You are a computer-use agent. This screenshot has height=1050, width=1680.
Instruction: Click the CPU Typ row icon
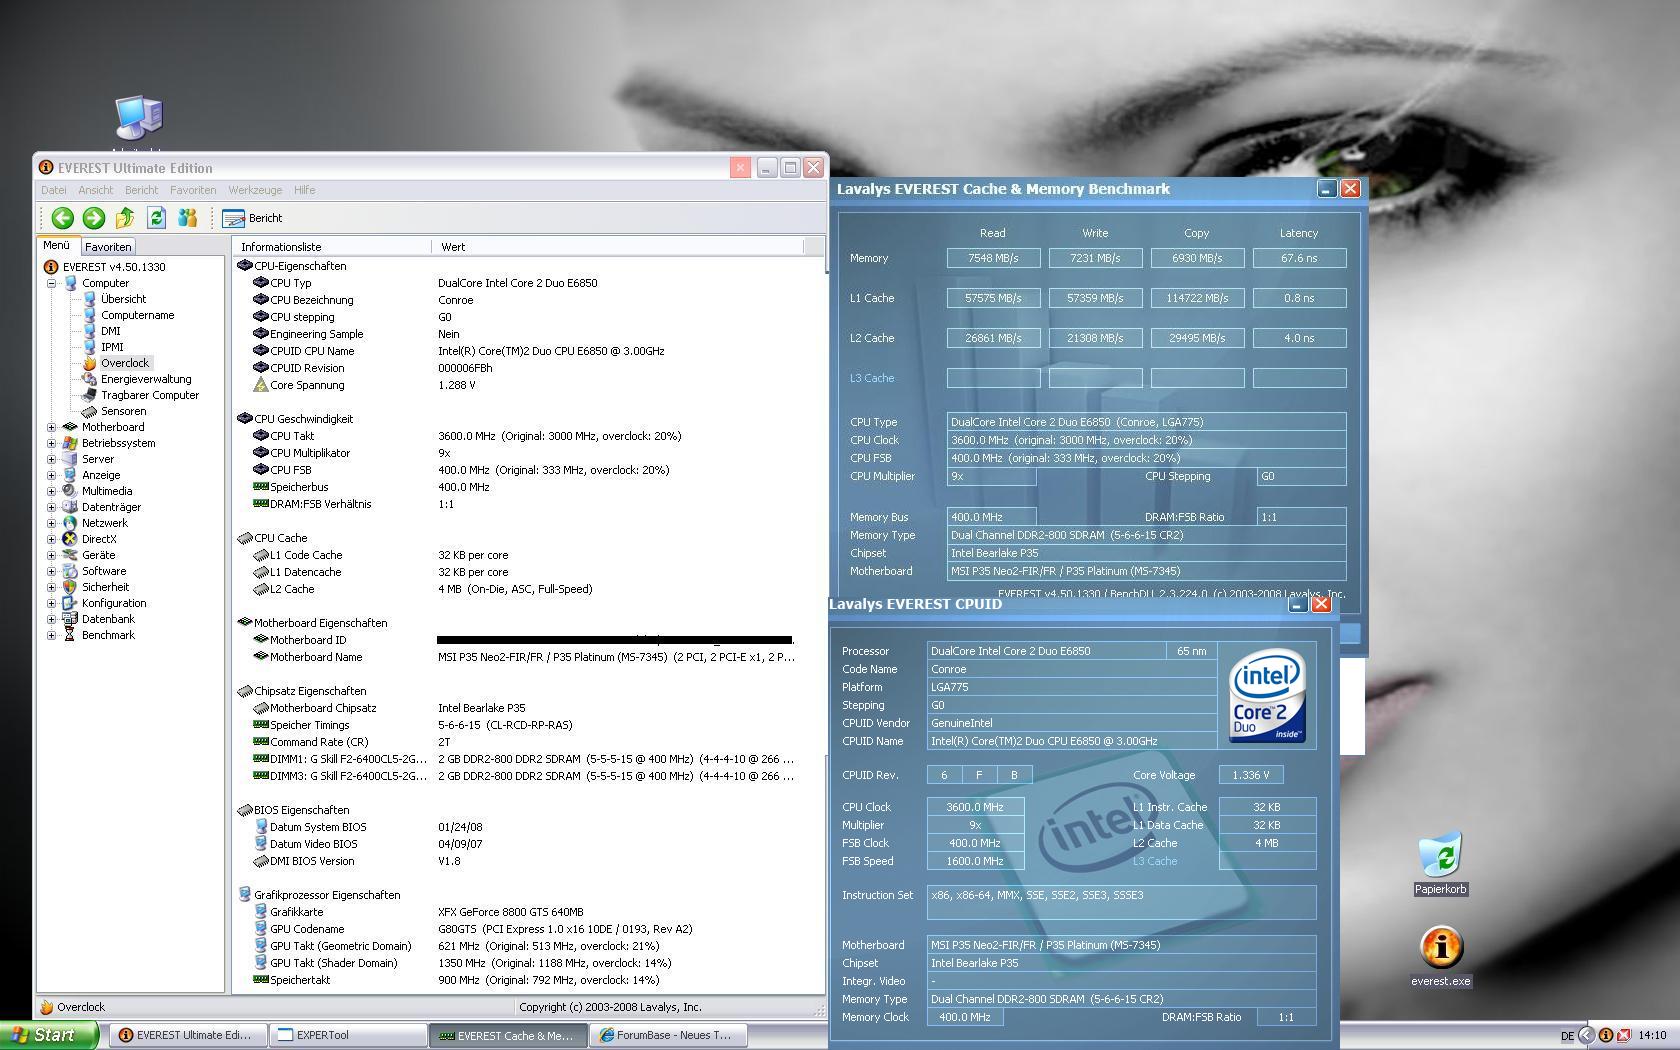tap(261, 283)
